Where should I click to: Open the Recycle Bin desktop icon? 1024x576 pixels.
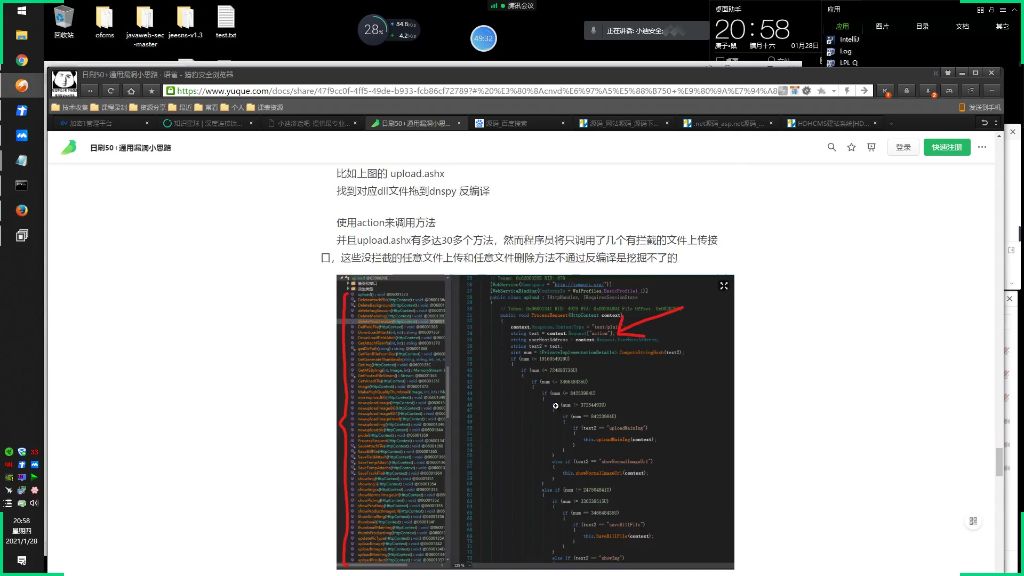(64, 22)
